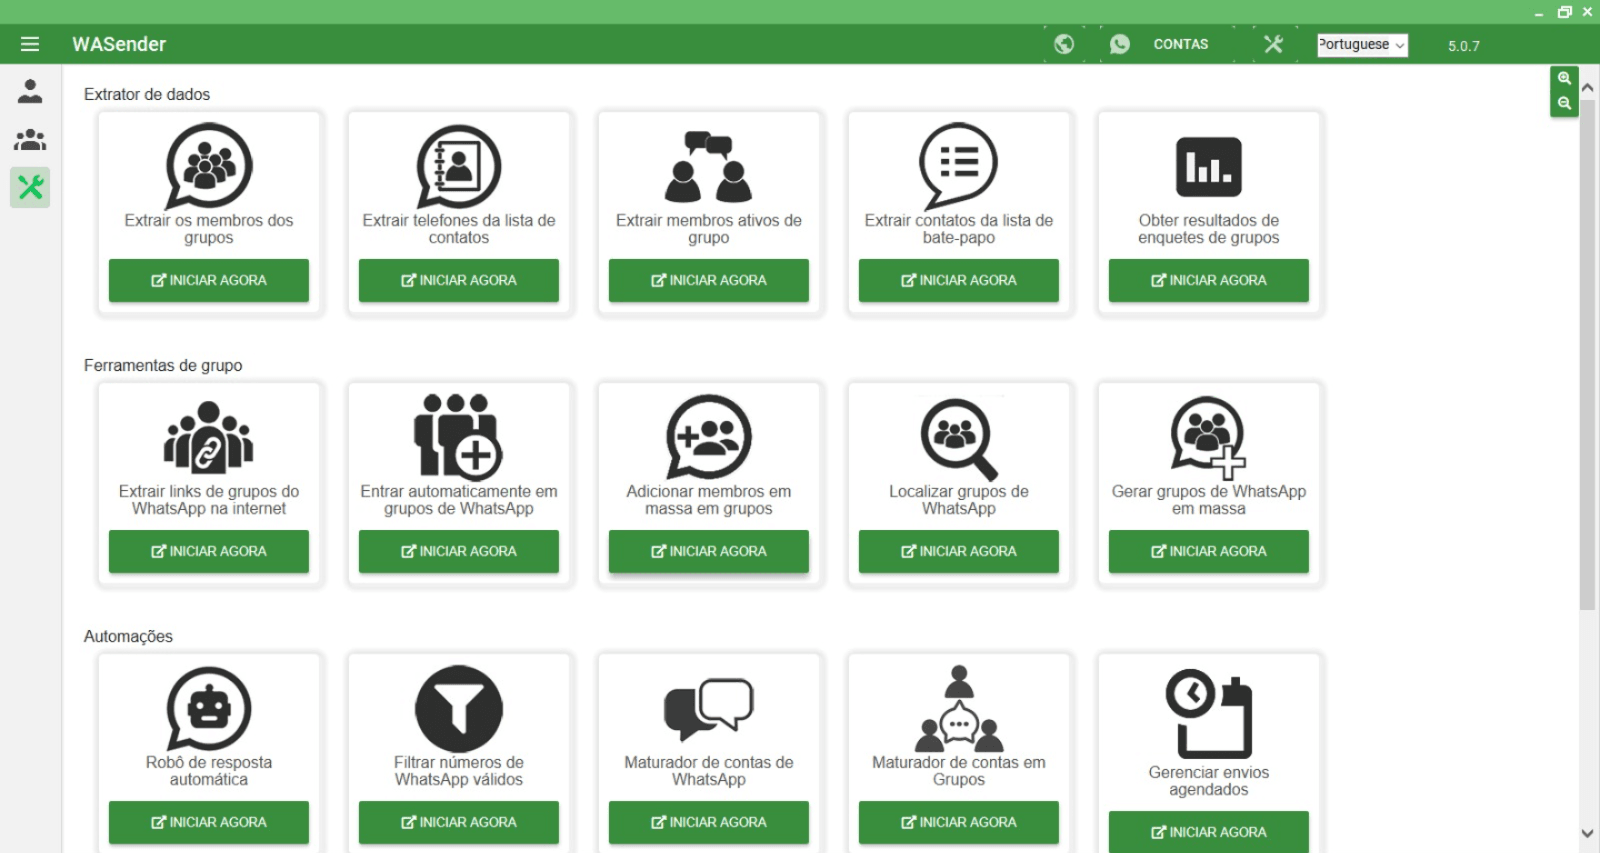
Task: Open the tools wrench icon in header
Action: pyautogui.click(x=1273, y=44)
